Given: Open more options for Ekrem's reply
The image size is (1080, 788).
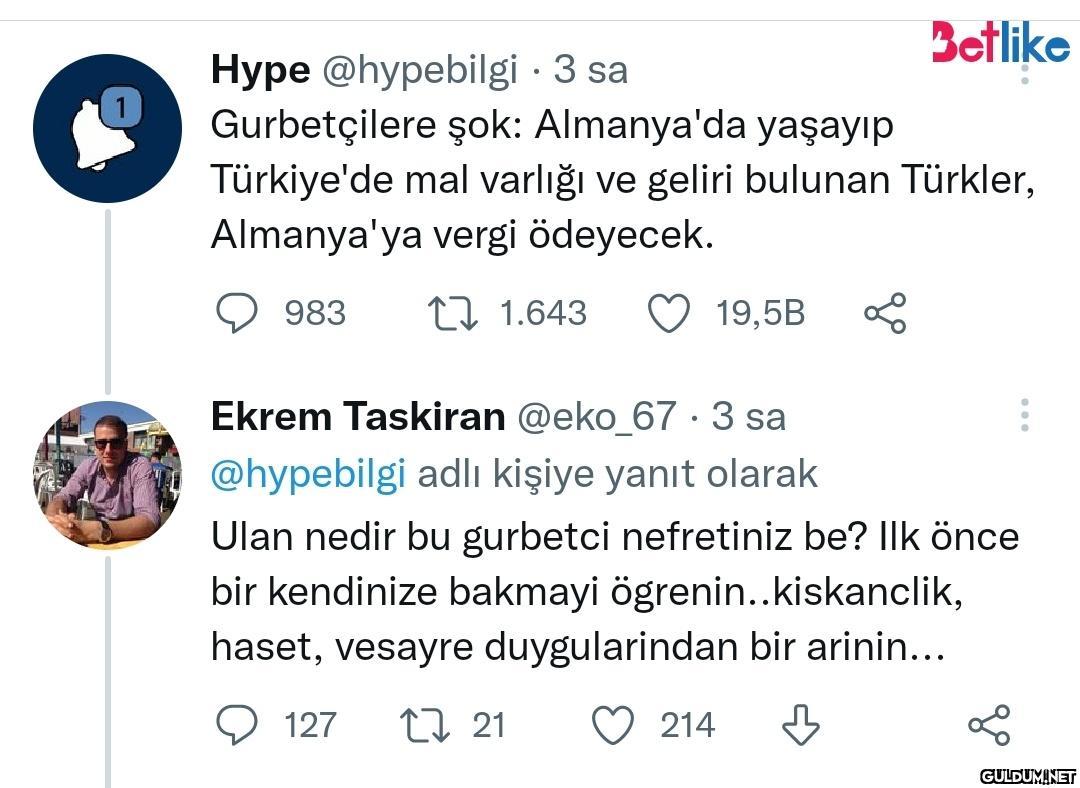Looking at the screenshot, I should (x=1025, y=415).
